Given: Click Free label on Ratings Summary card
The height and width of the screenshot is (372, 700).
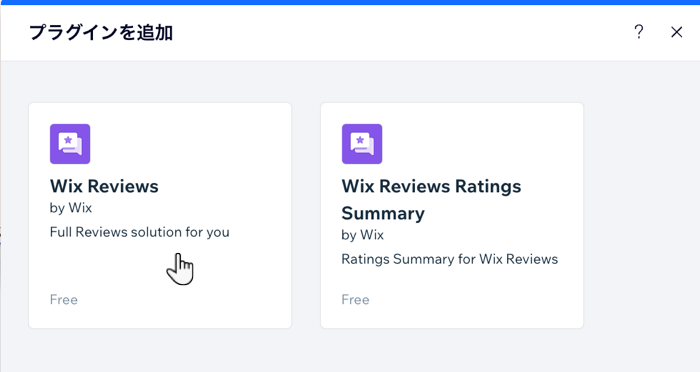Looking at the screenshot, I should (x=355, y=300).
